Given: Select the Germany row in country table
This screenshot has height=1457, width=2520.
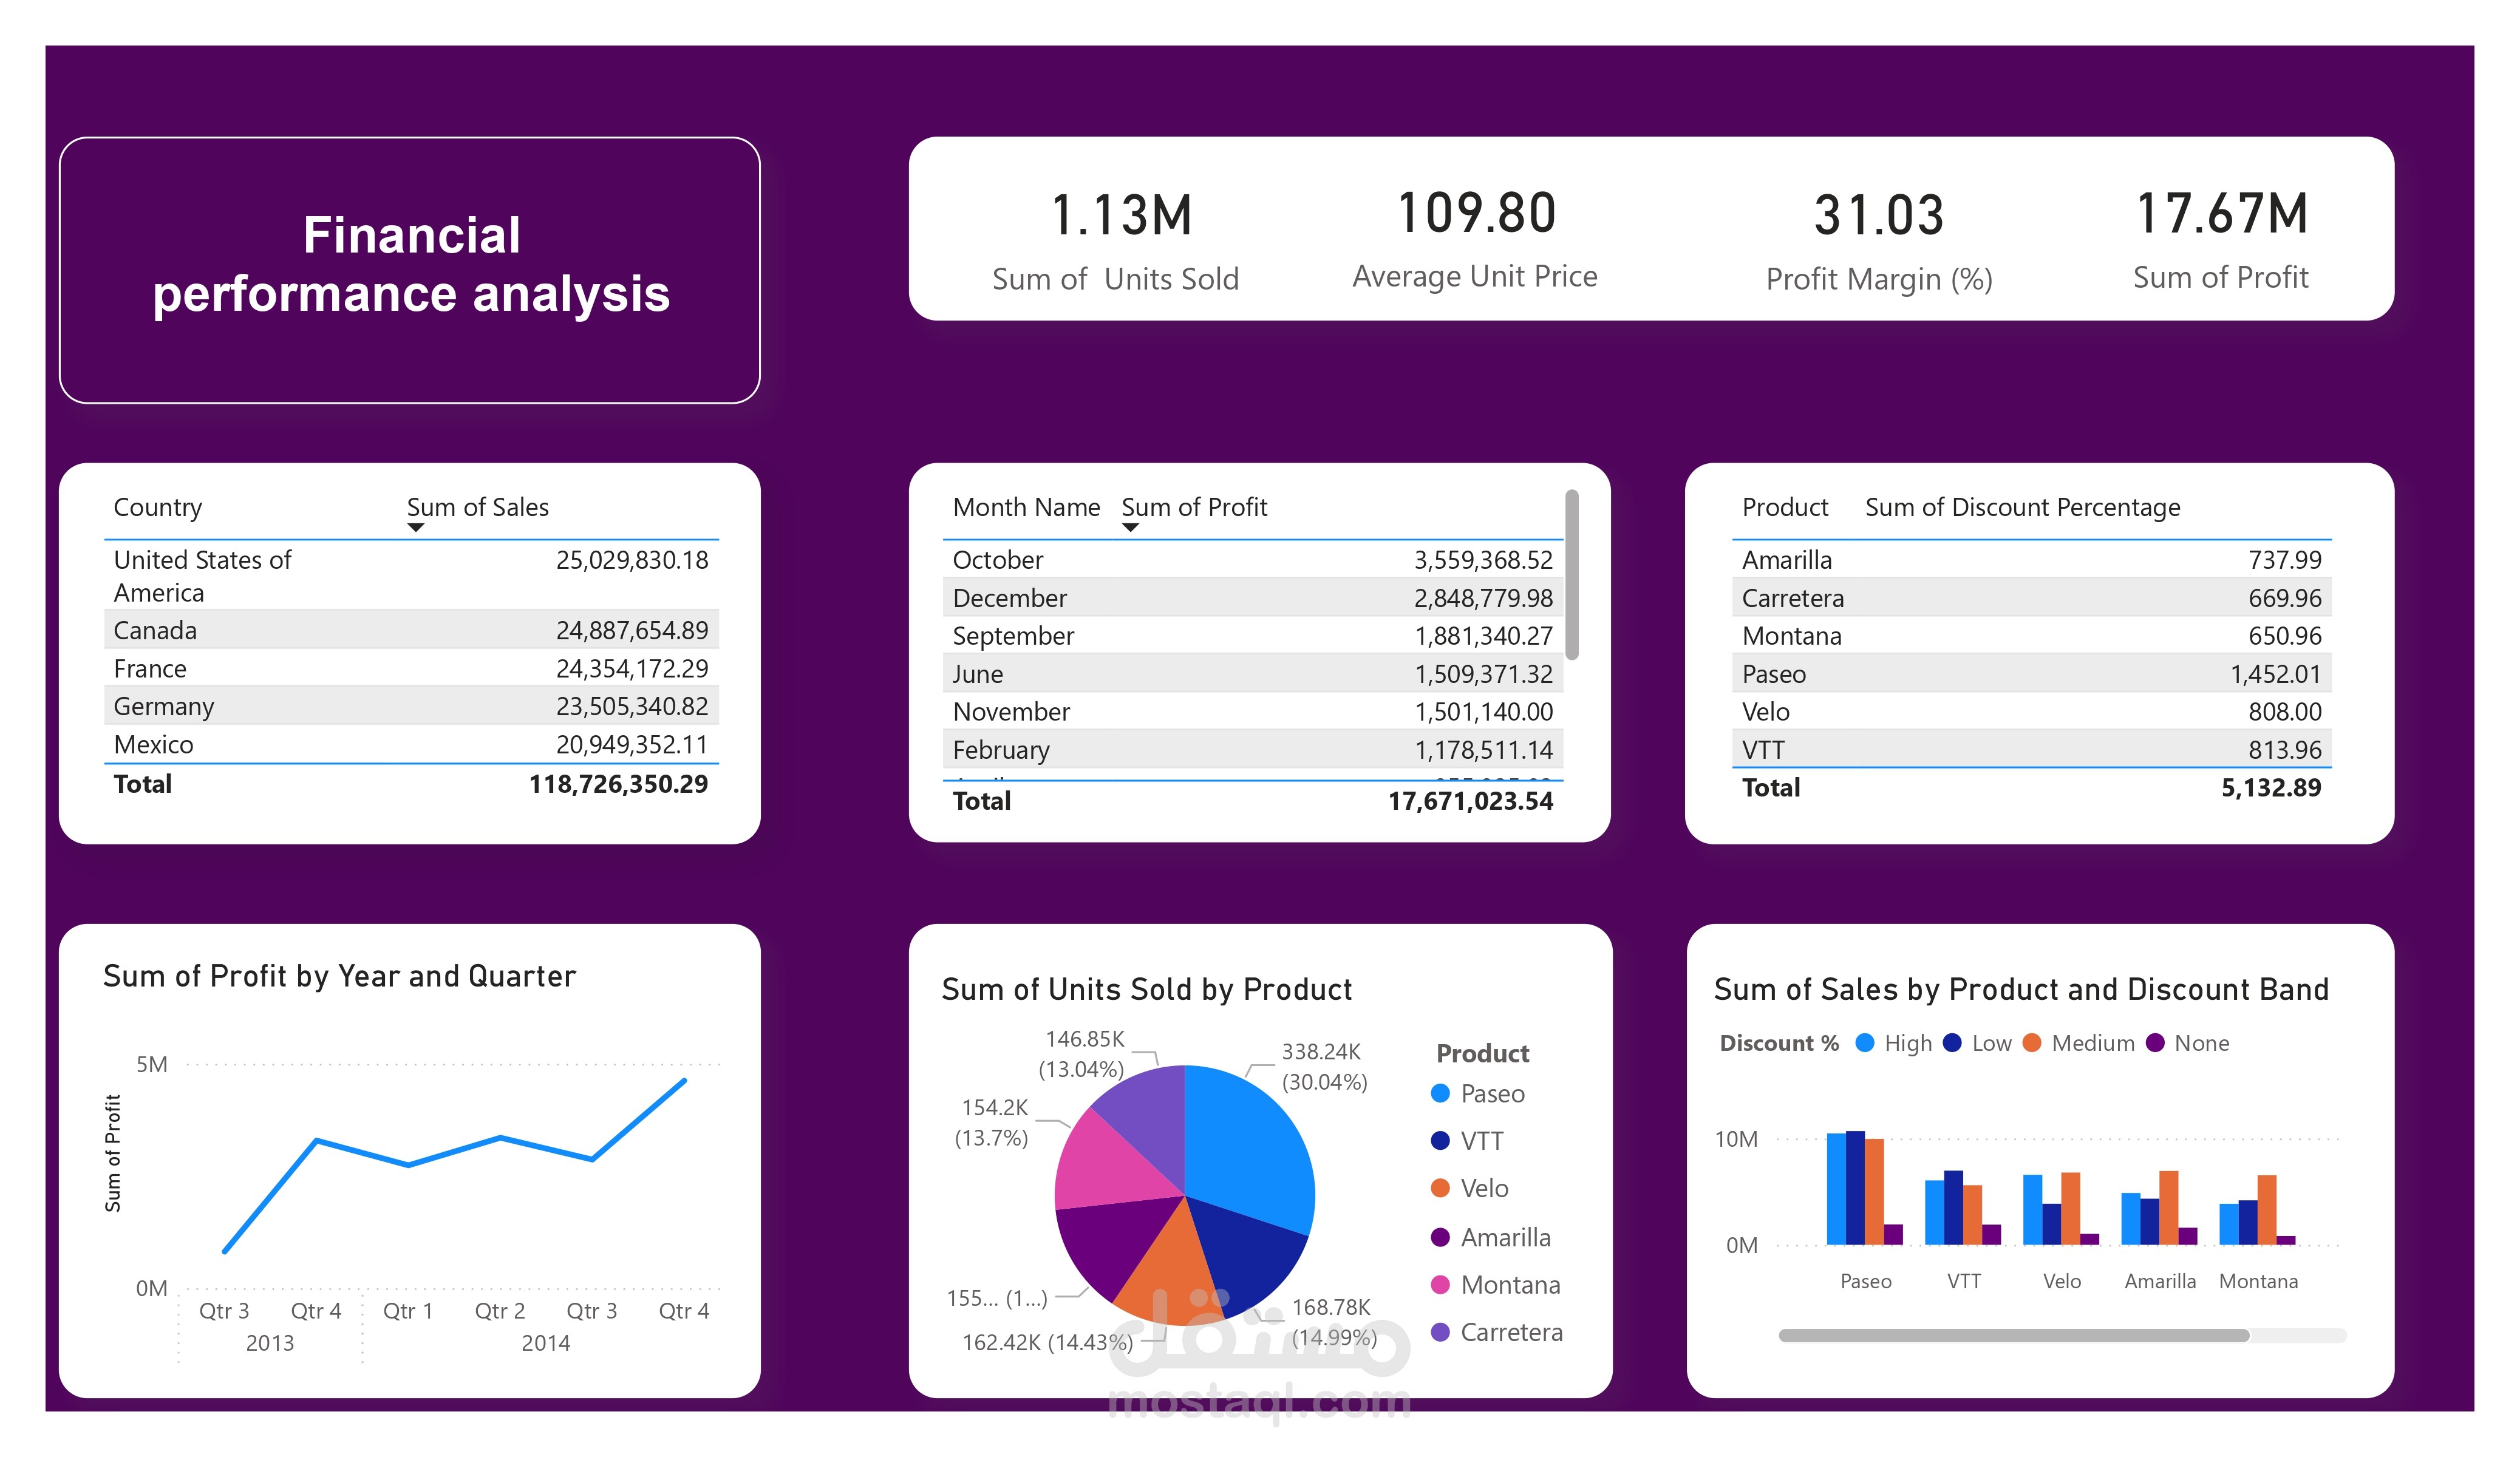Looking at the screenshot, I should [411, 706].
